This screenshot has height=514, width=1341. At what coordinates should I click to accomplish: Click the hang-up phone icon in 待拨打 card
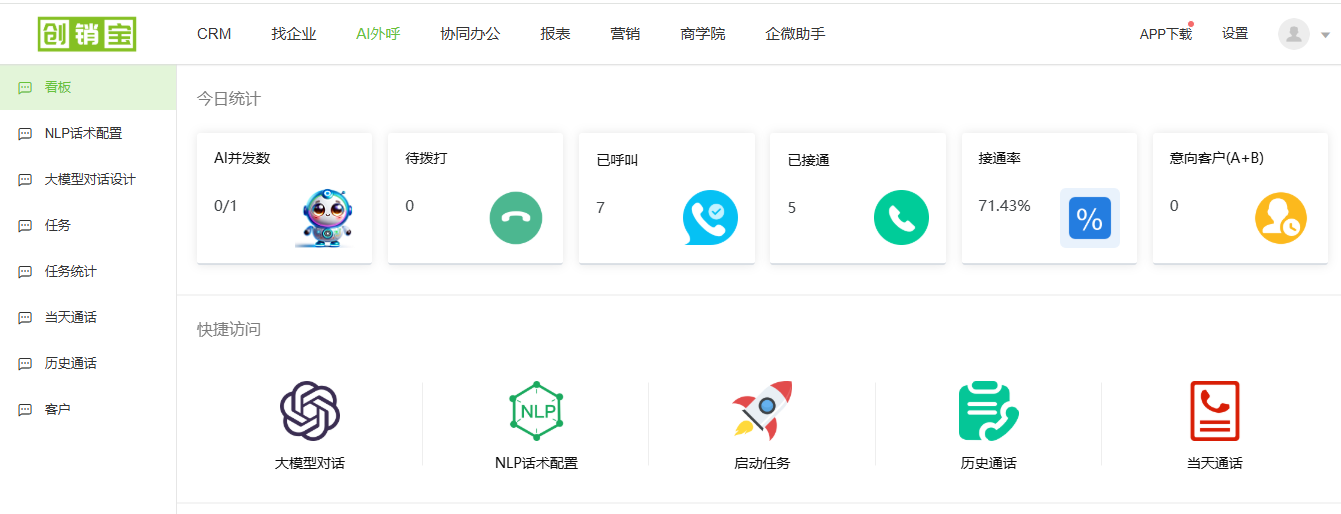coord(516,217)
